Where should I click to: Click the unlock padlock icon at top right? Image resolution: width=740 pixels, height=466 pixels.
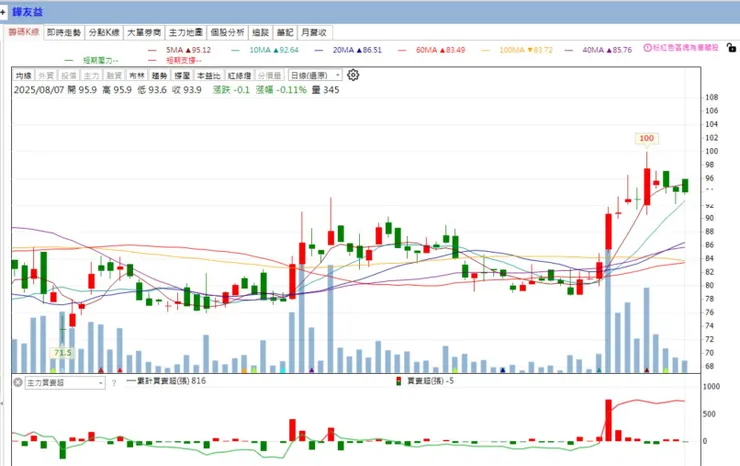[731, 47]
